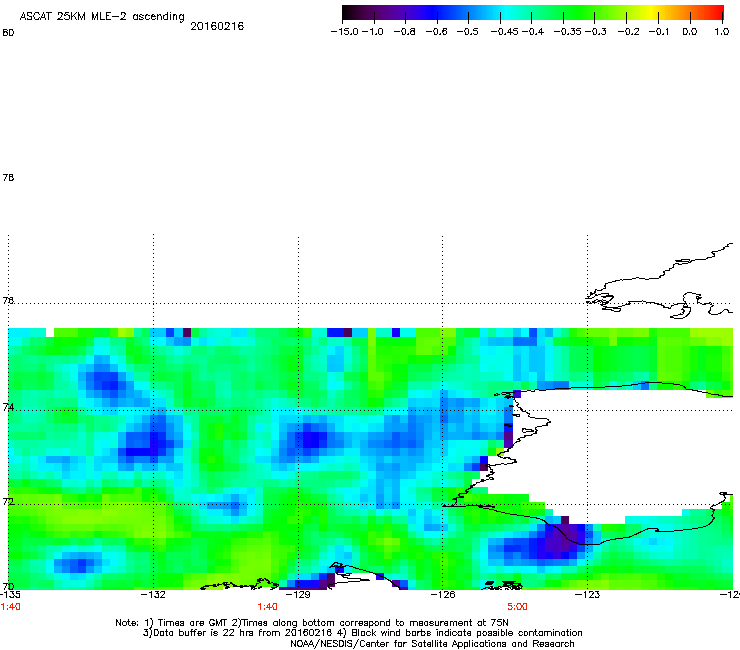The width and height of the screenshot is (740, 650).
Task: Click the -1.0 color scale label
Action: click(x=373, y=32)
